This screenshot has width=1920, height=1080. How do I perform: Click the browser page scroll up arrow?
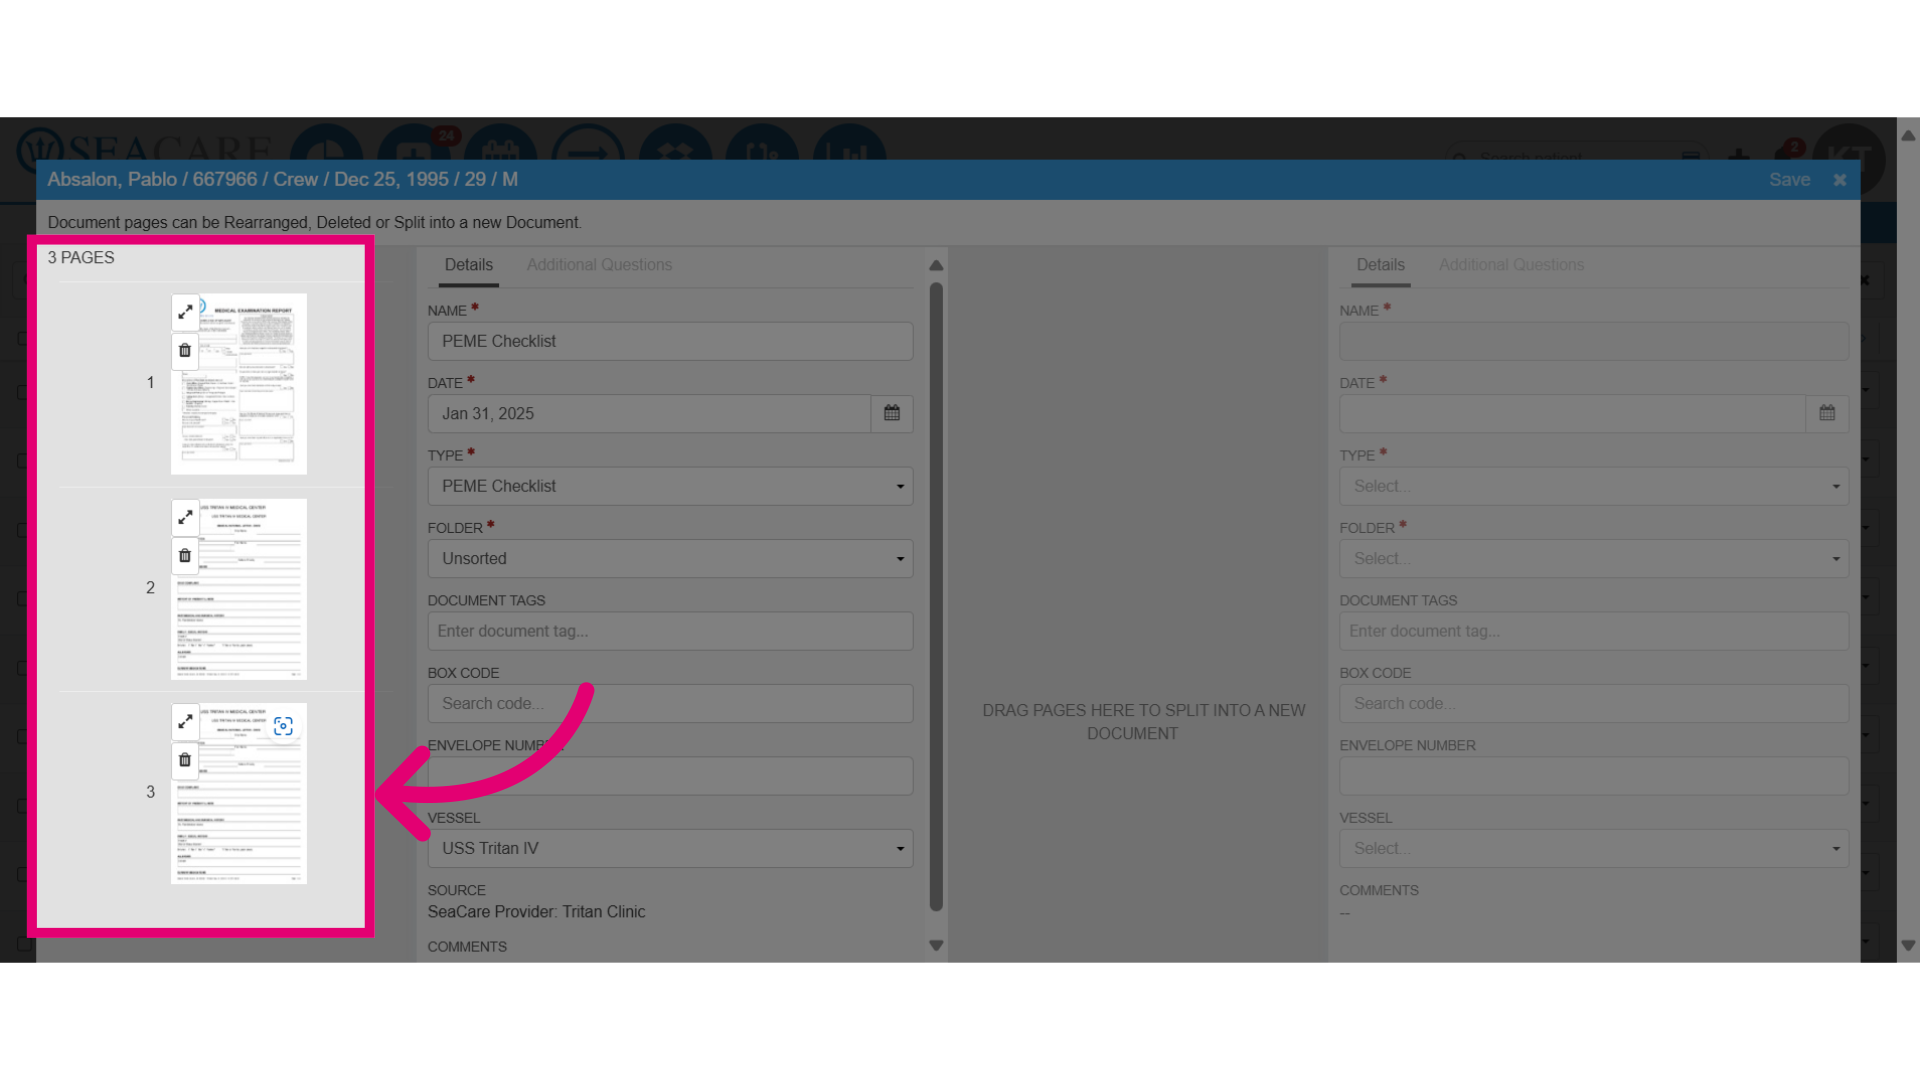[1908, 135]
